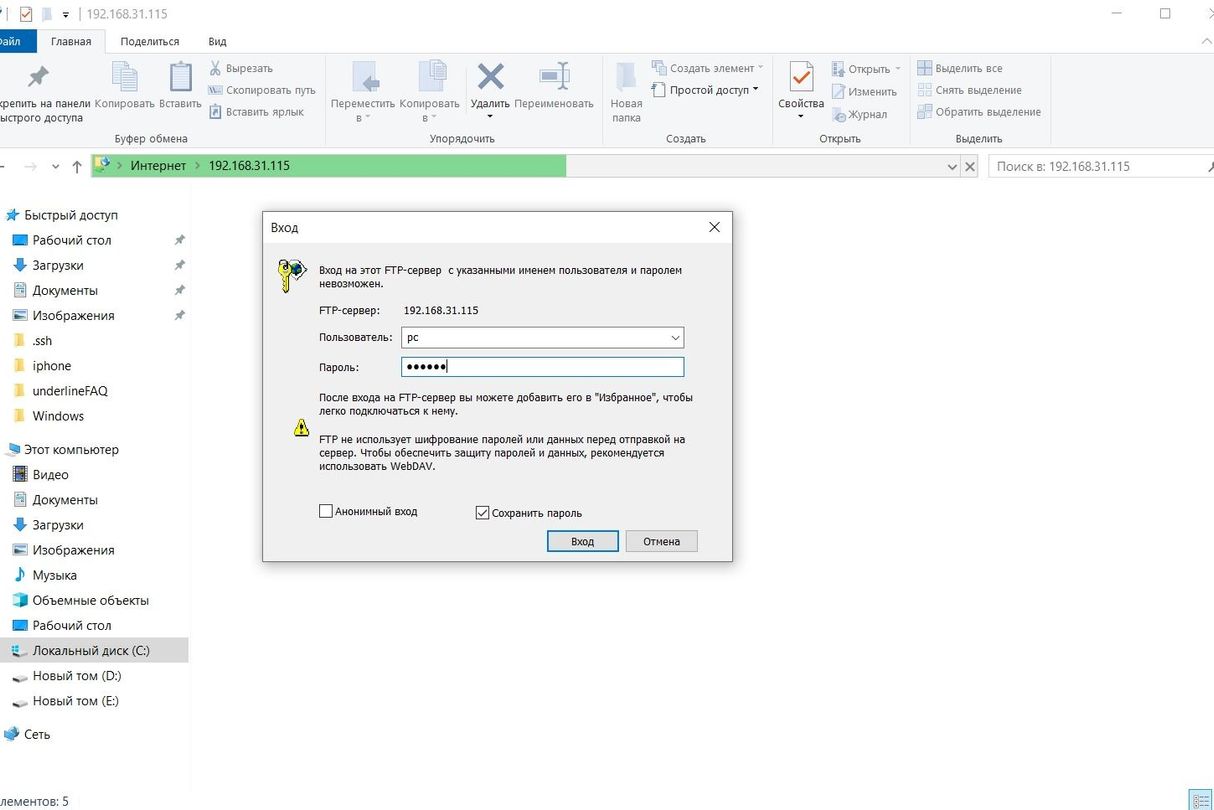This screenshot has width=1214, height=810.
Task: Click the up arrow navigation icon
Action: click(77, 167)
